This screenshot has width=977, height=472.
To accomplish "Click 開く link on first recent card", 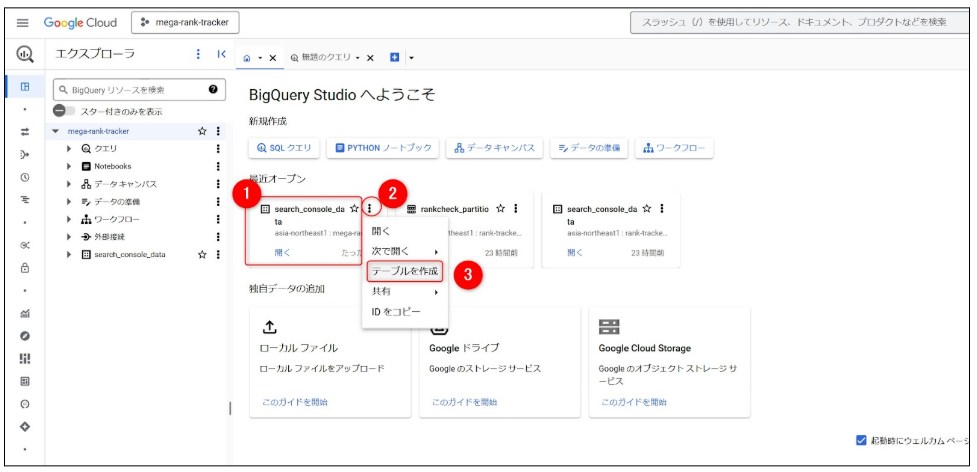I will (x=282, y=253).
